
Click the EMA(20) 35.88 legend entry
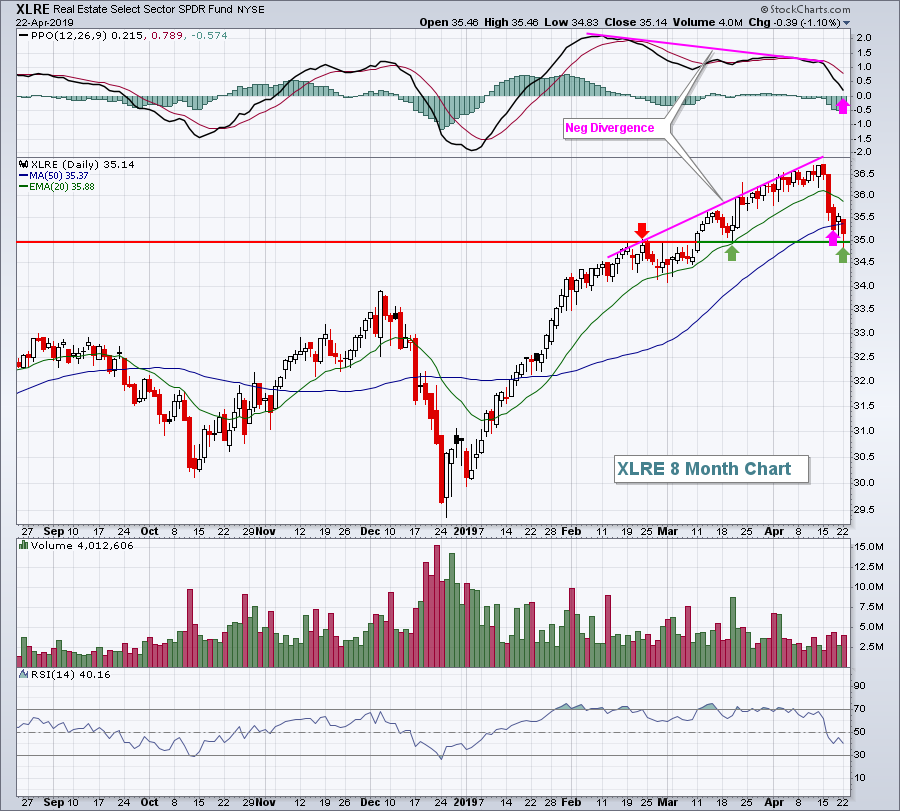coord(61,187)
